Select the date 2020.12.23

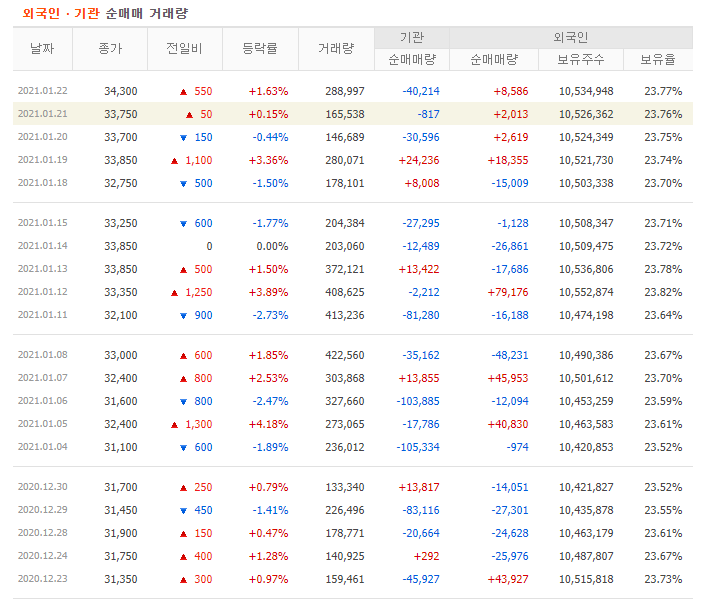pos(42,579)
